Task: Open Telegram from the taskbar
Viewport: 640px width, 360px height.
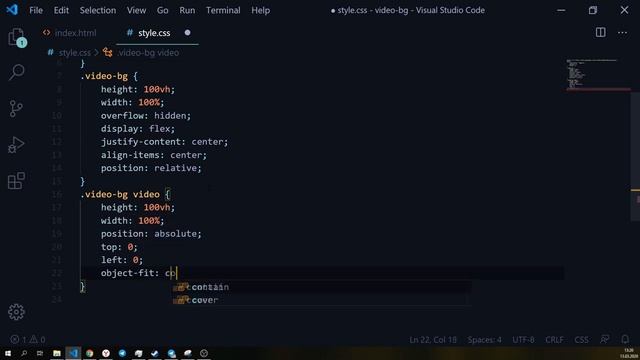Action: (122, 353)
